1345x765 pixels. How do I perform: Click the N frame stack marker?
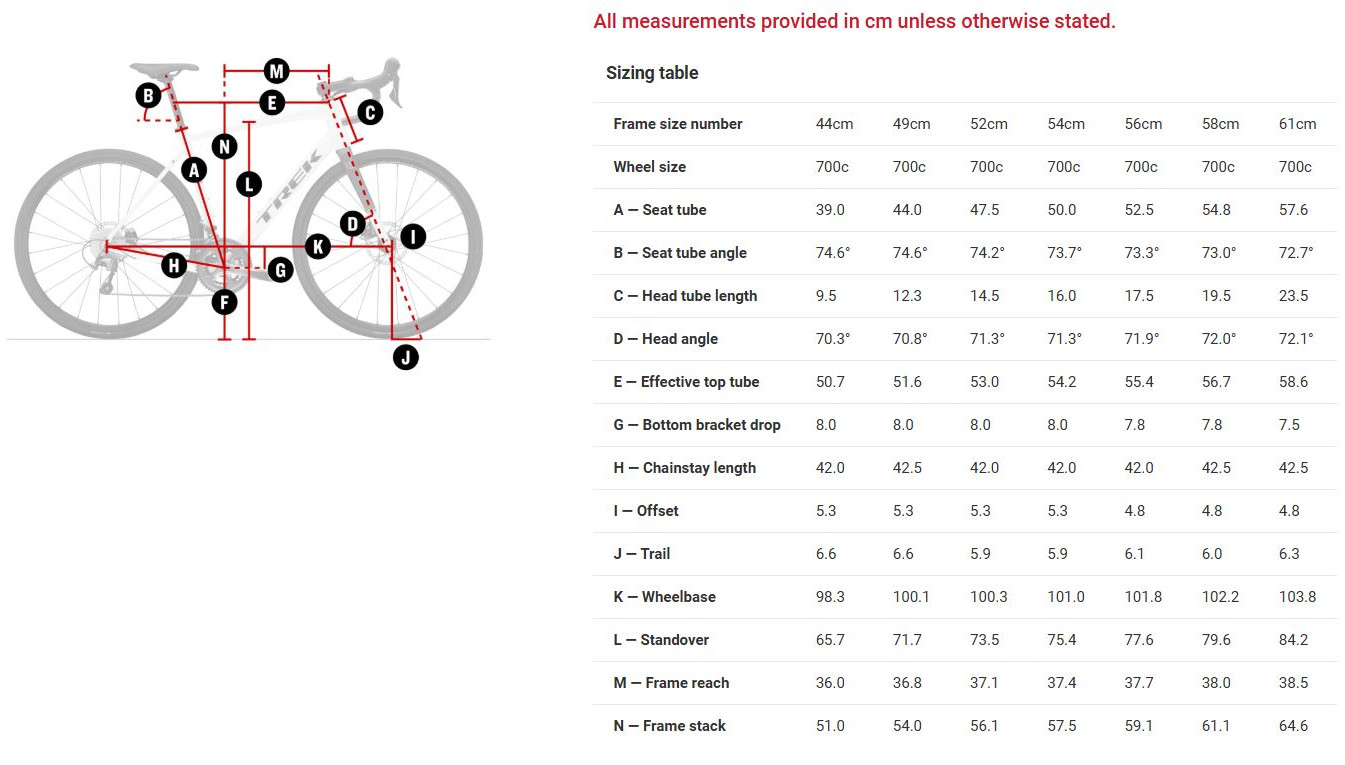[x=224, y=147]
